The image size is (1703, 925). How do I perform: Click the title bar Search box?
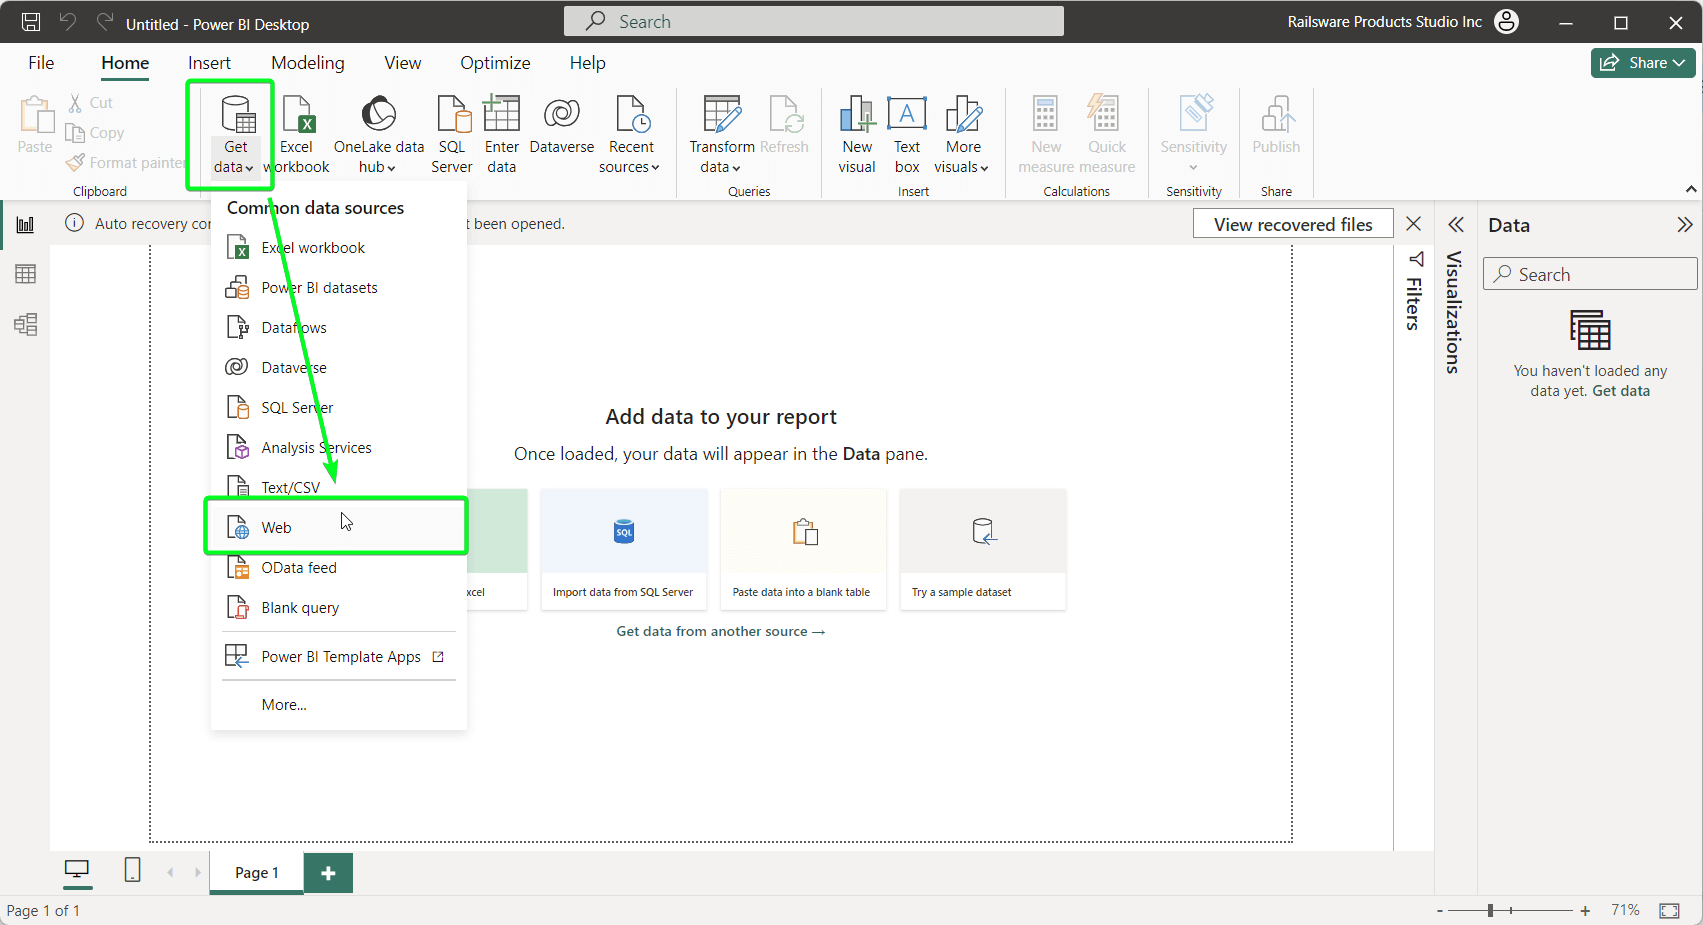point(814,21)
